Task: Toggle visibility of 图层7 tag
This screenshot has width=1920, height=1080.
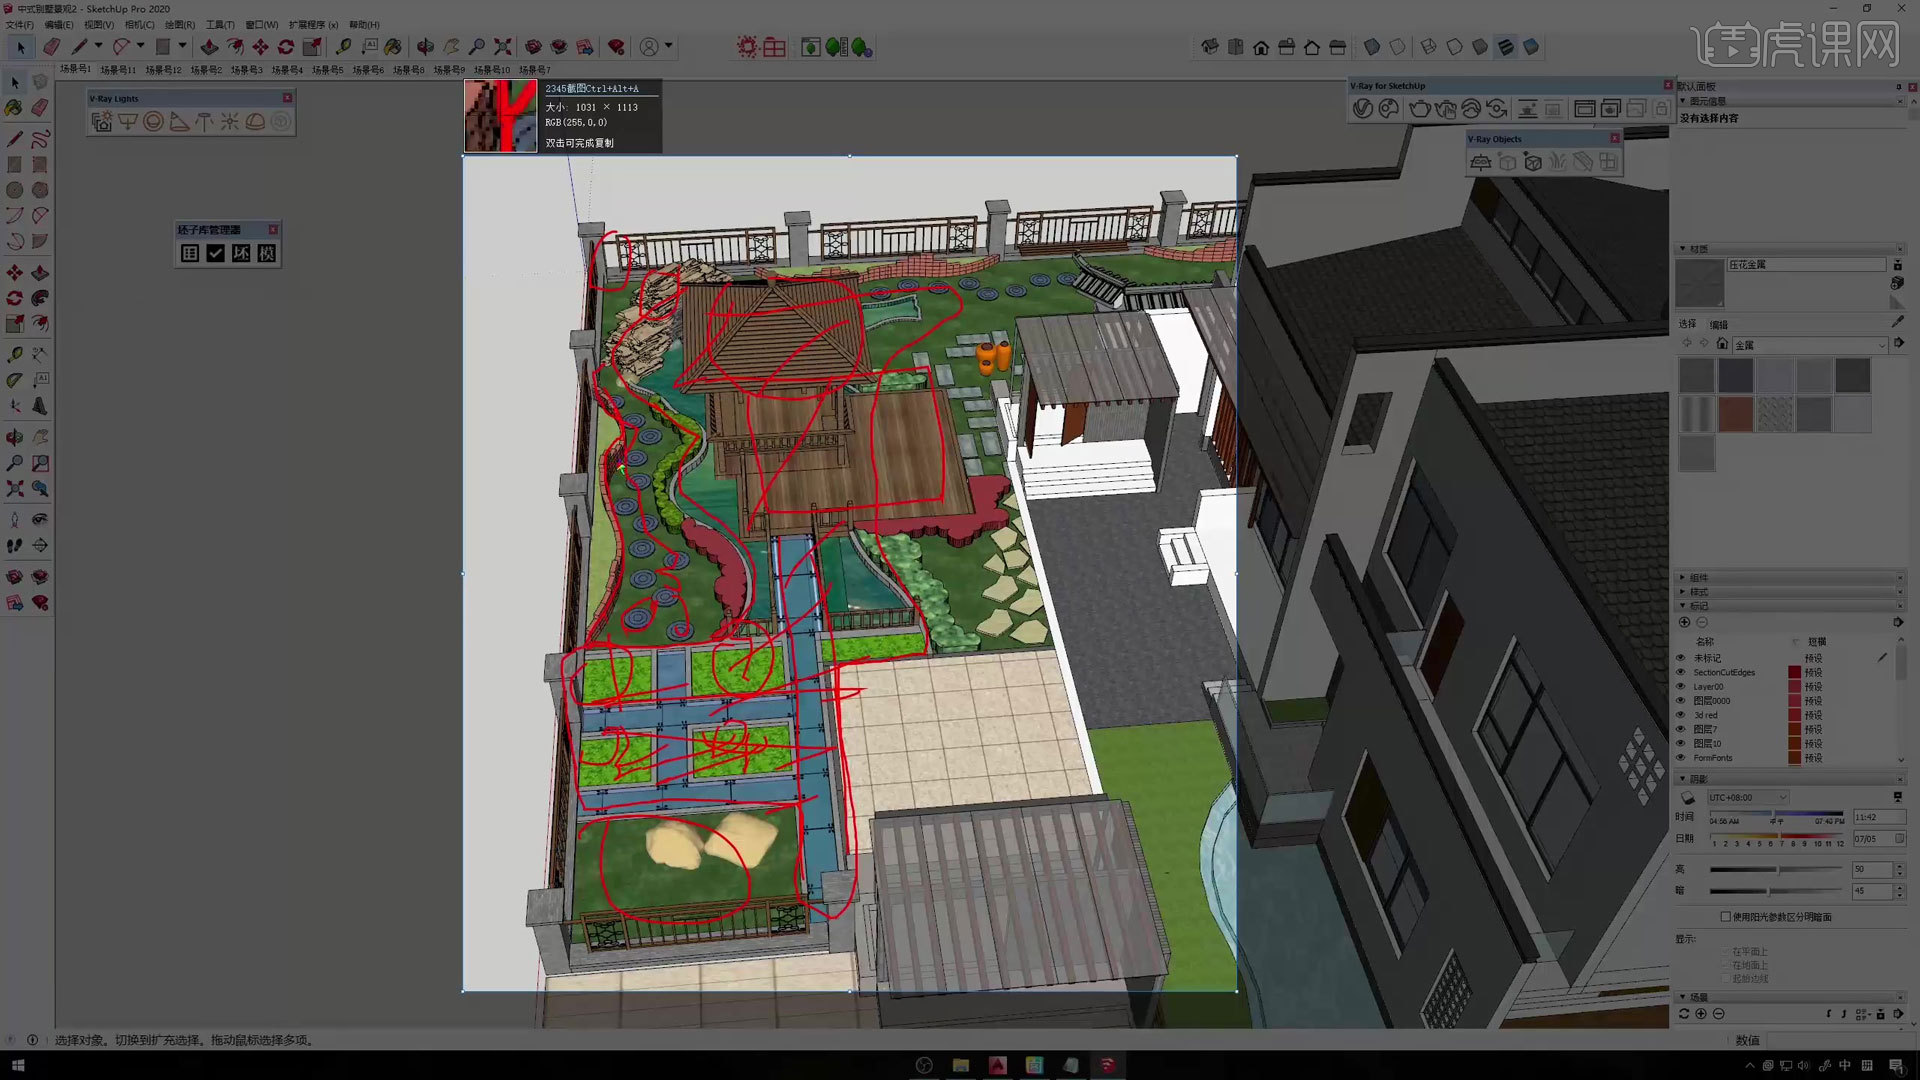Action: 1681,729
